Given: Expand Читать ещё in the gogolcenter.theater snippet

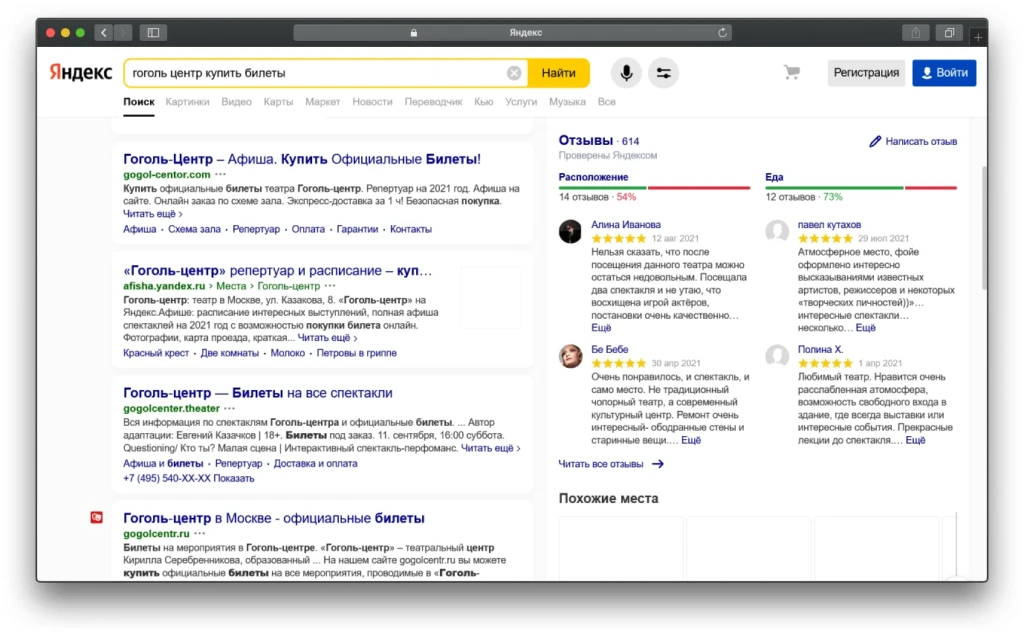Looking at the screenshot, I should click(x=490, y=448).
